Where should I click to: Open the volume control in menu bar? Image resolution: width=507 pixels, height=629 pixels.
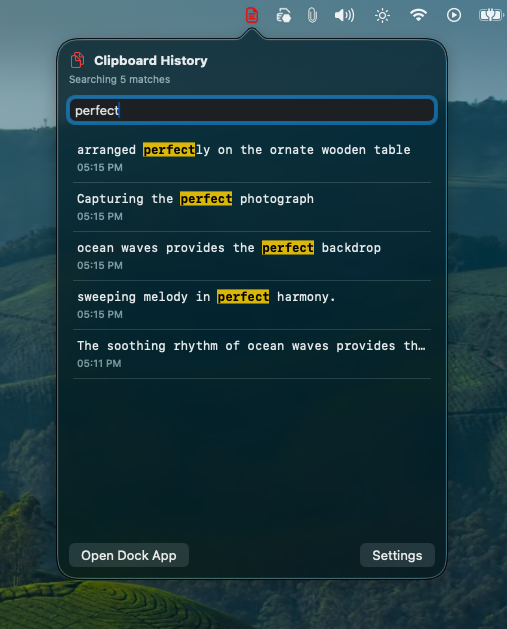pyautogui.click(x=345, y=16)
